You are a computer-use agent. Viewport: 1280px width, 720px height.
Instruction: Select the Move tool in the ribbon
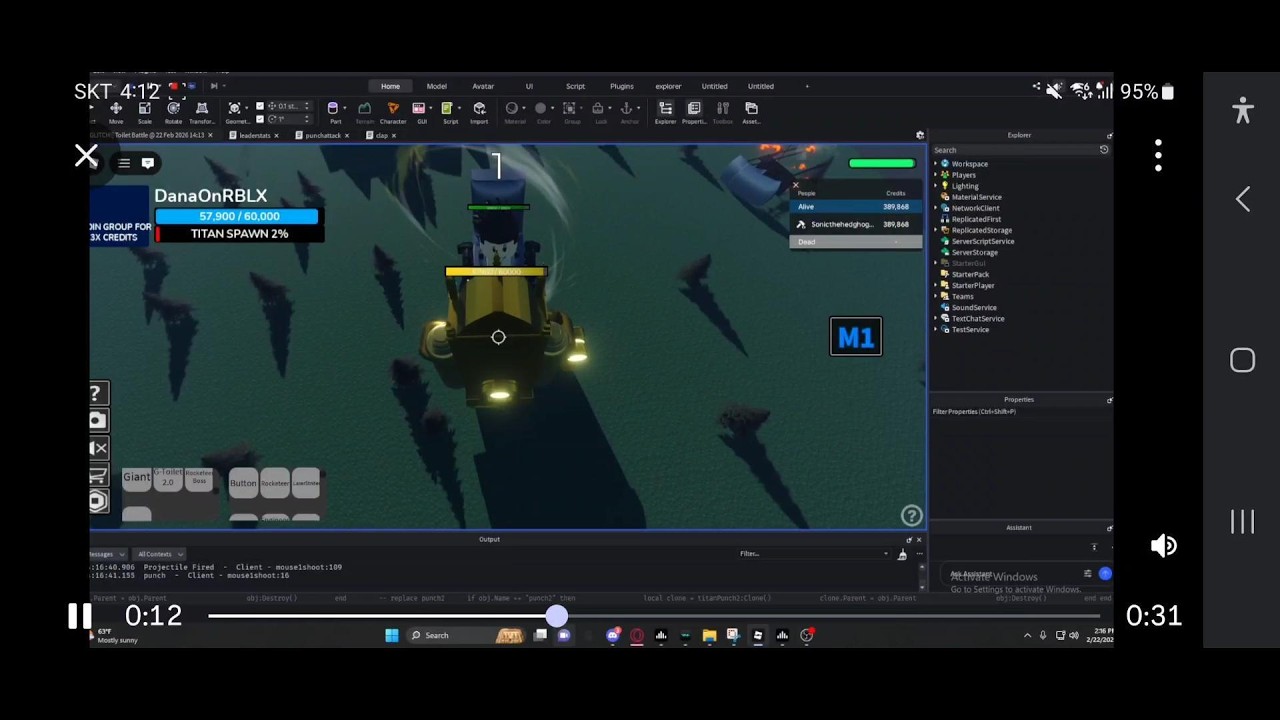(x=116, y=112)
